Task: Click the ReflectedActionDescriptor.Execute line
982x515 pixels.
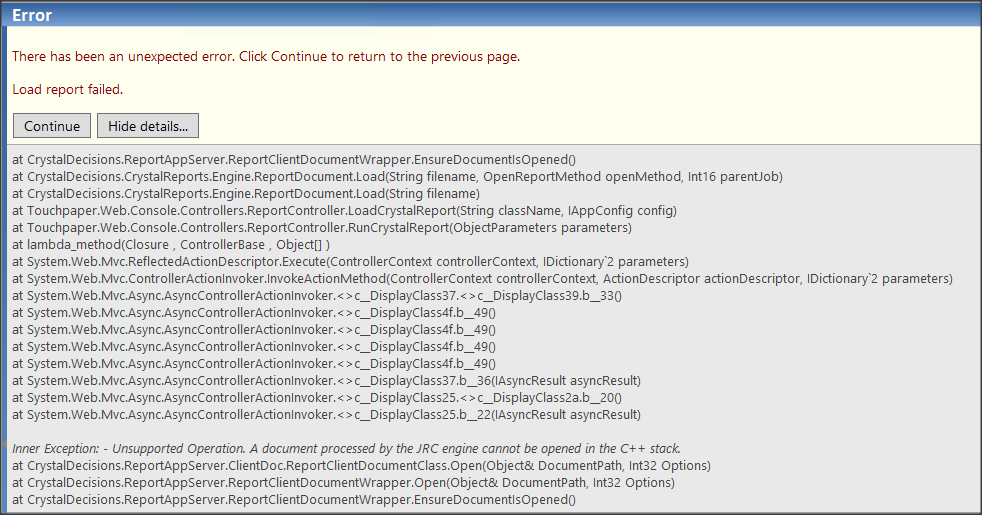Action: pos(350,261)
